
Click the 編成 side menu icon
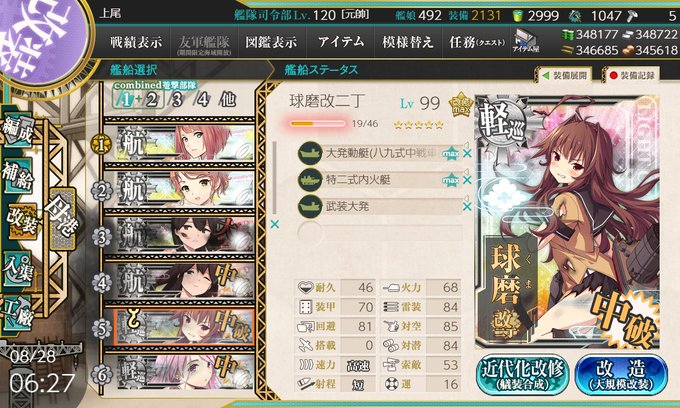pyautogui.click(x=18, y=131)
